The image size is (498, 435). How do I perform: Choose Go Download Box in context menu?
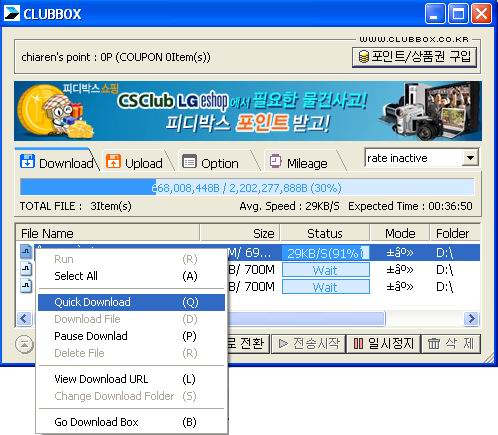(131, 422)
